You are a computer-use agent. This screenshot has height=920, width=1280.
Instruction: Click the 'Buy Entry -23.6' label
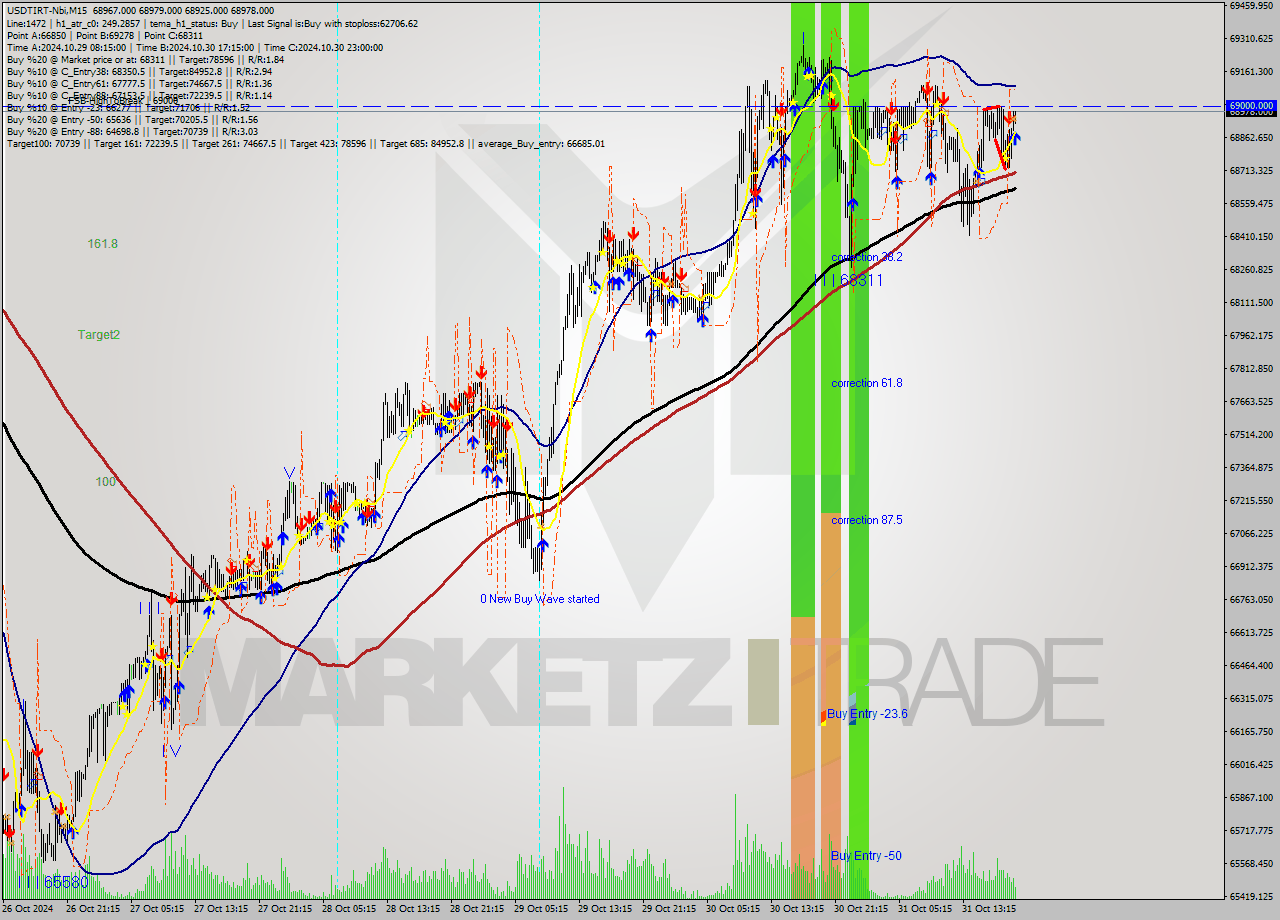tap(867, 714)
